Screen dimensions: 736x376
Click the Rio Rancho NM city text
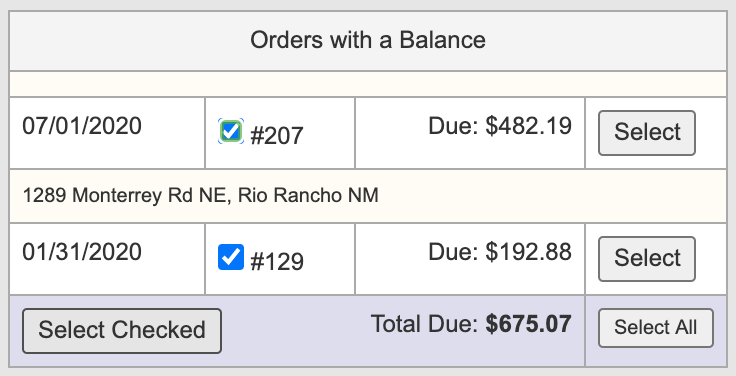coord(308,195)
